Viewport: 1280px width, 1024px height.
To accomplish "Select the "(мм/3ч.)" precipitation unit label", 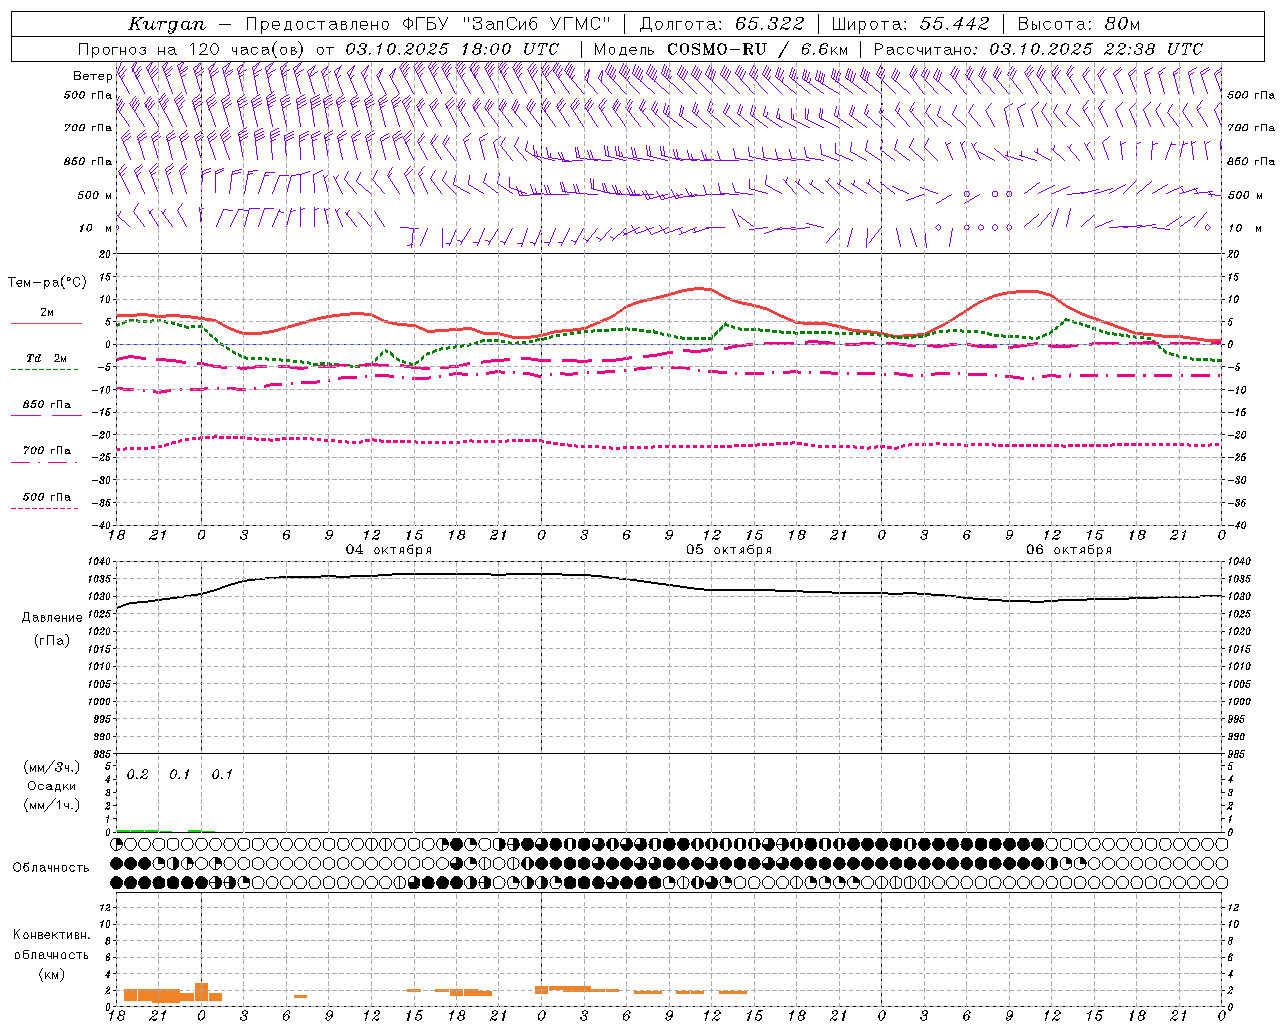I will point(52,767).
